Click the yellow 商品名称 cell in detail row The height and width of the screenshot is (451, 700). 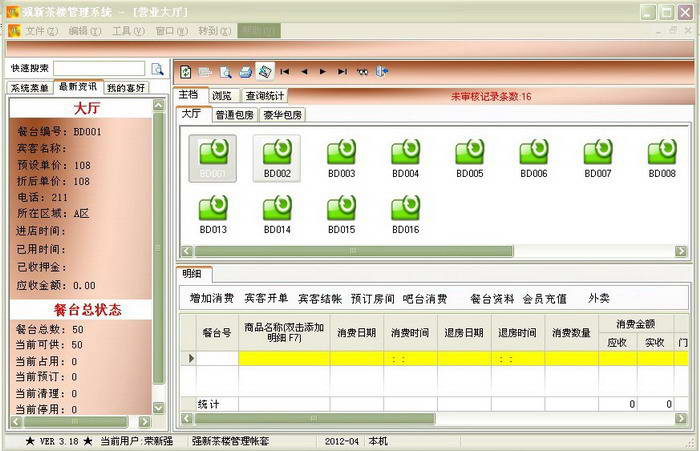click(x=284, y=359)
